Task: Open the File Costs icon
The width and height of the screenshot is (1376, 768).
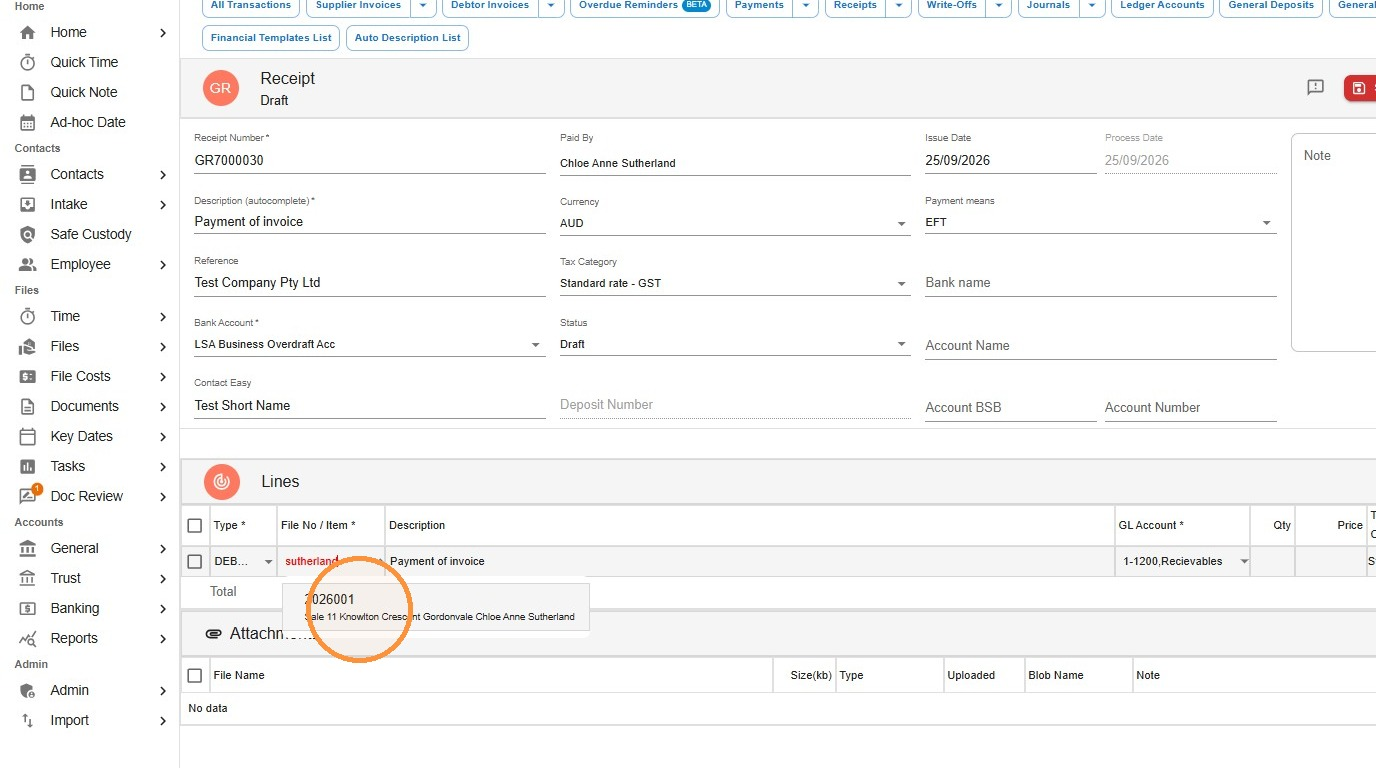Action: [x=28, y=376]
